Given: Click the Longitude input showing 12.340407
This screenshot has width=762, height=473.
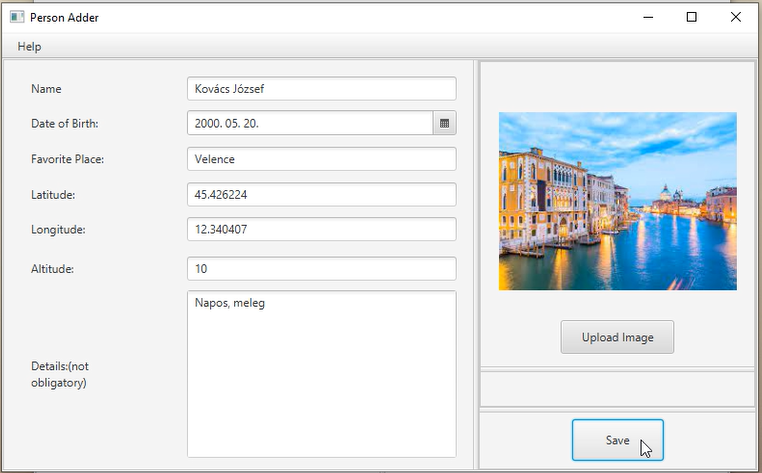Looking at the screenshot, I should click(322, 229).
